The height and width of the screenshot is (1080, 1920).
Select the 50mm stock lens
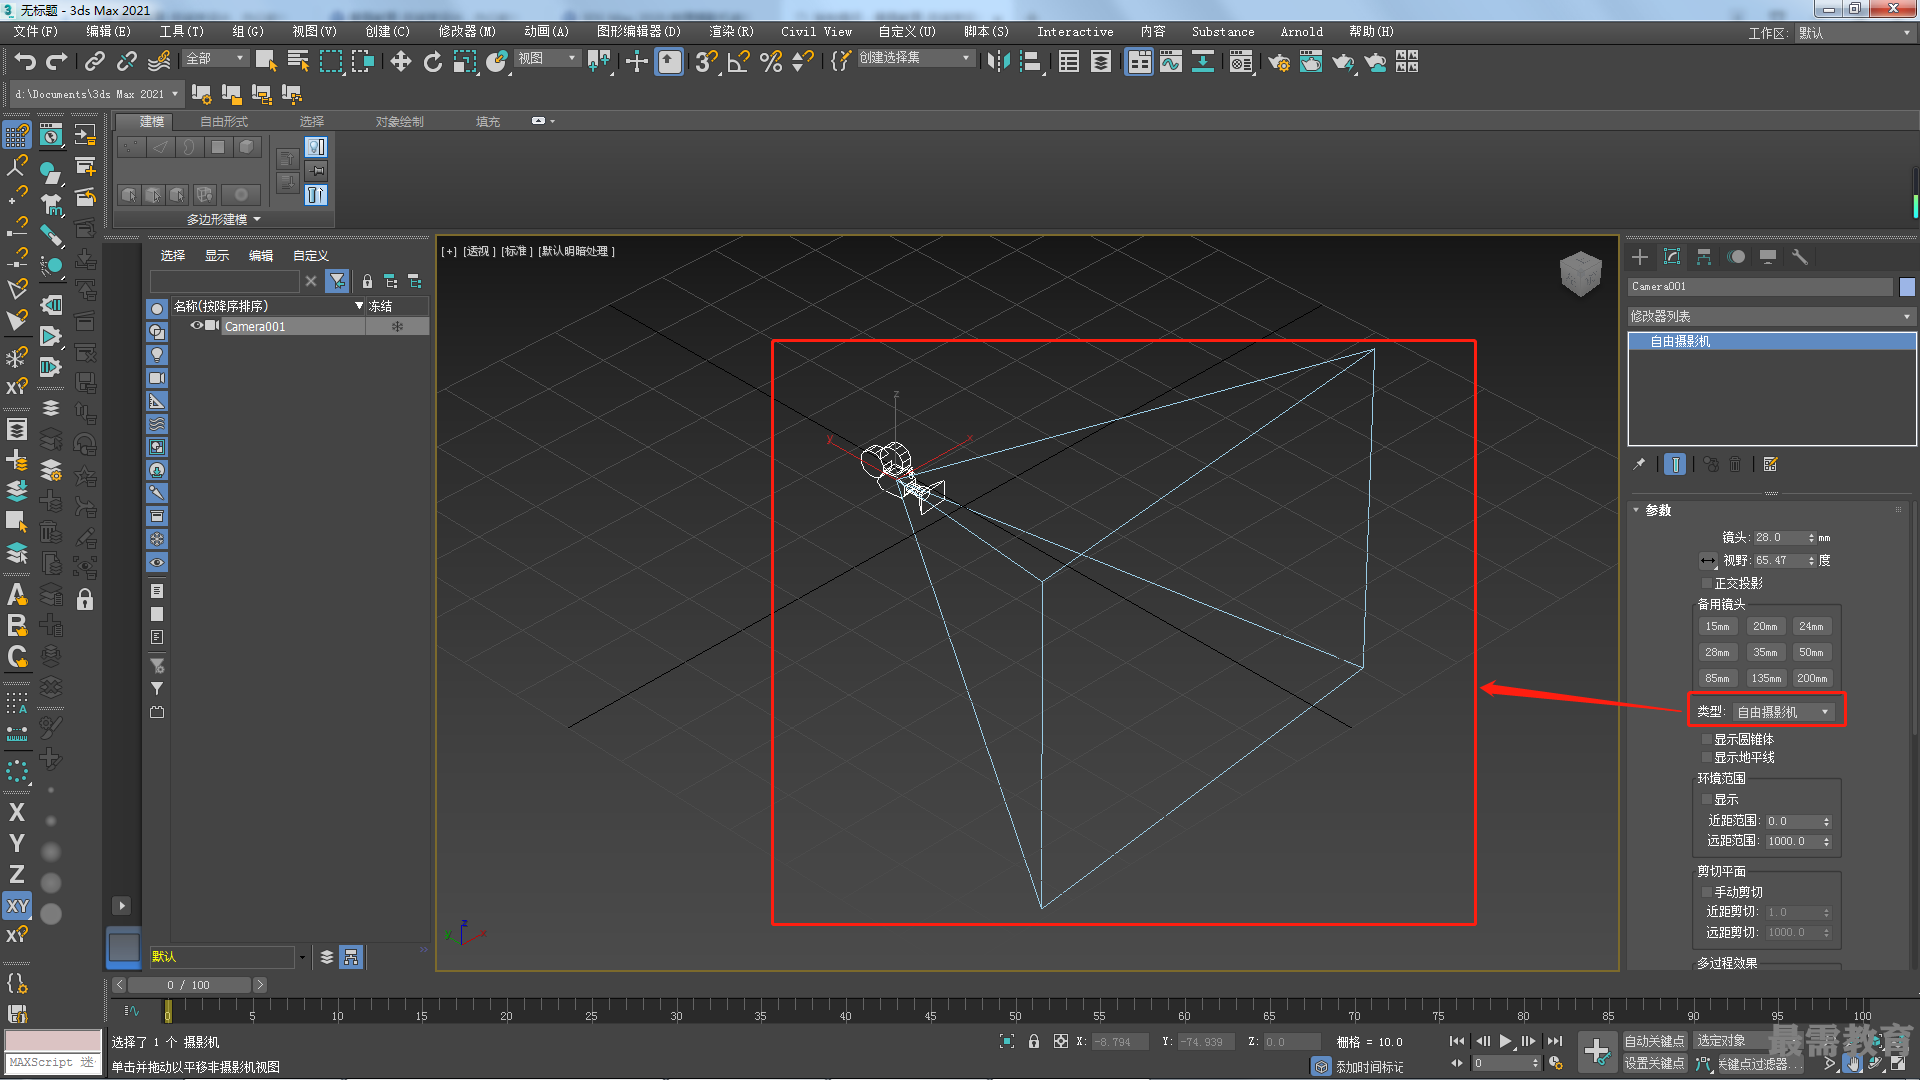pyautogui.click(x=1811, y=652)
